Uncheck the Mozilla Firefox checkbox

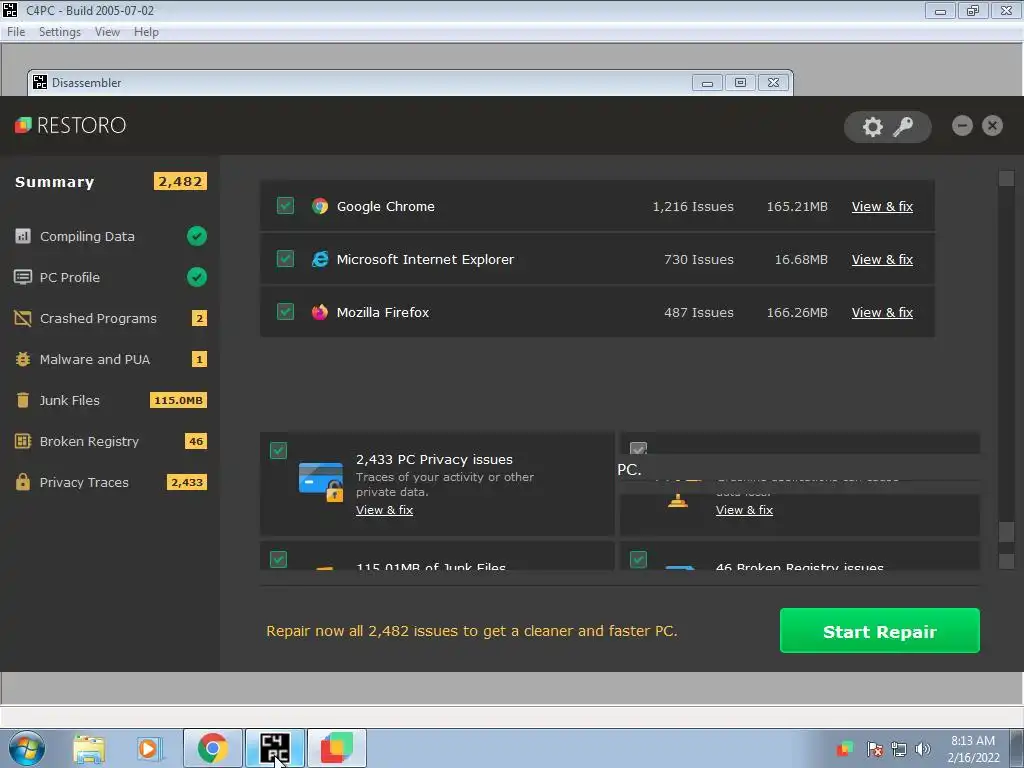[x=285, y=312]
